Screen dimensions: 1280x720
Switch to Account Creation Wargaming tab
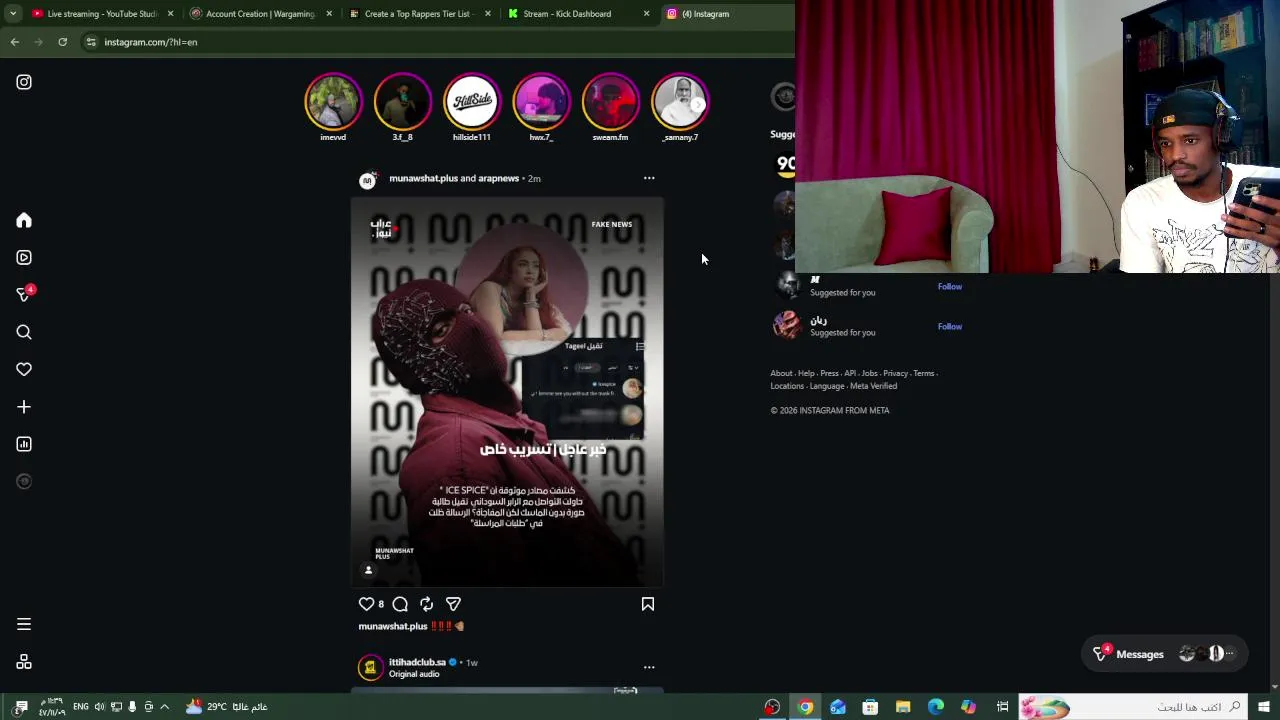[x=260, y=14]
